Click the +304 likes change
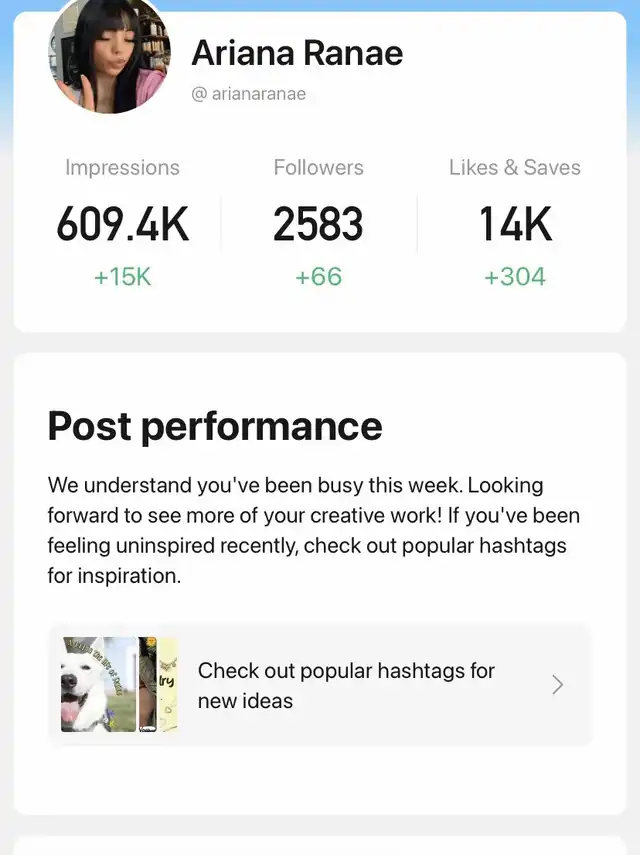This screenshot has height=855, width=640. click(x=514, y=277)
